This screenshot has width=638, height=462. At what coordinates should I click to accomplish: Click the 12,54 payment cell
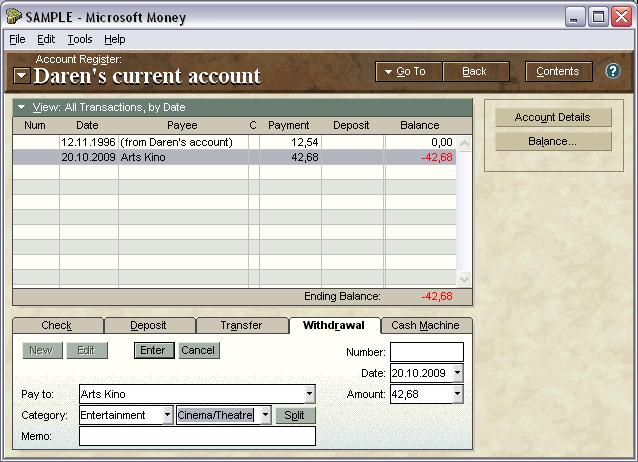[291, 142]
